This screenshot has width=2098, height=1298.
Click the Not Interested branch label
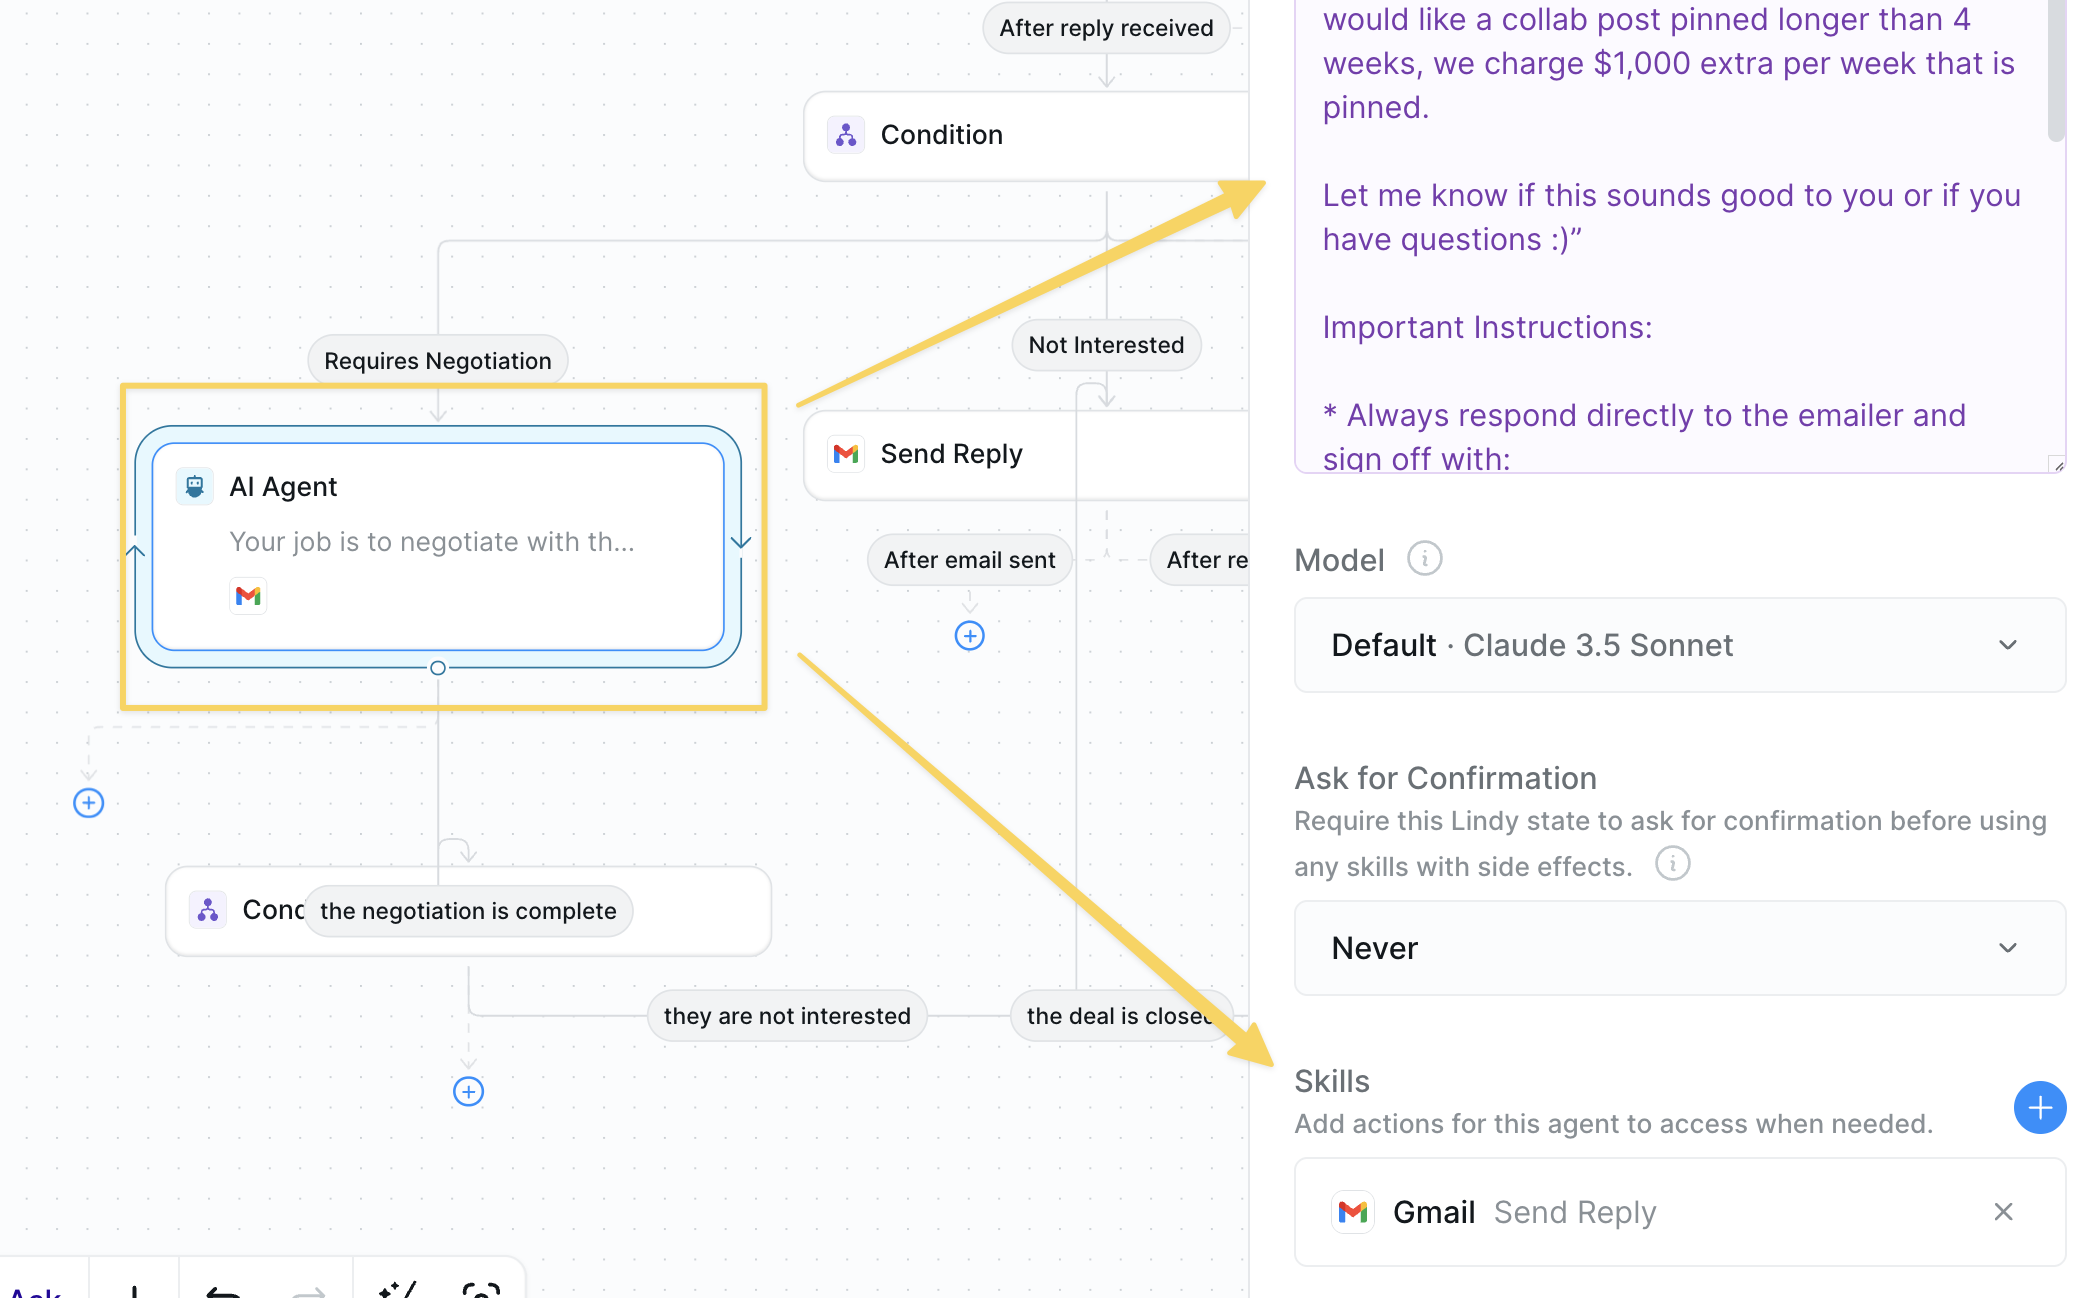tap(1105, 345)
